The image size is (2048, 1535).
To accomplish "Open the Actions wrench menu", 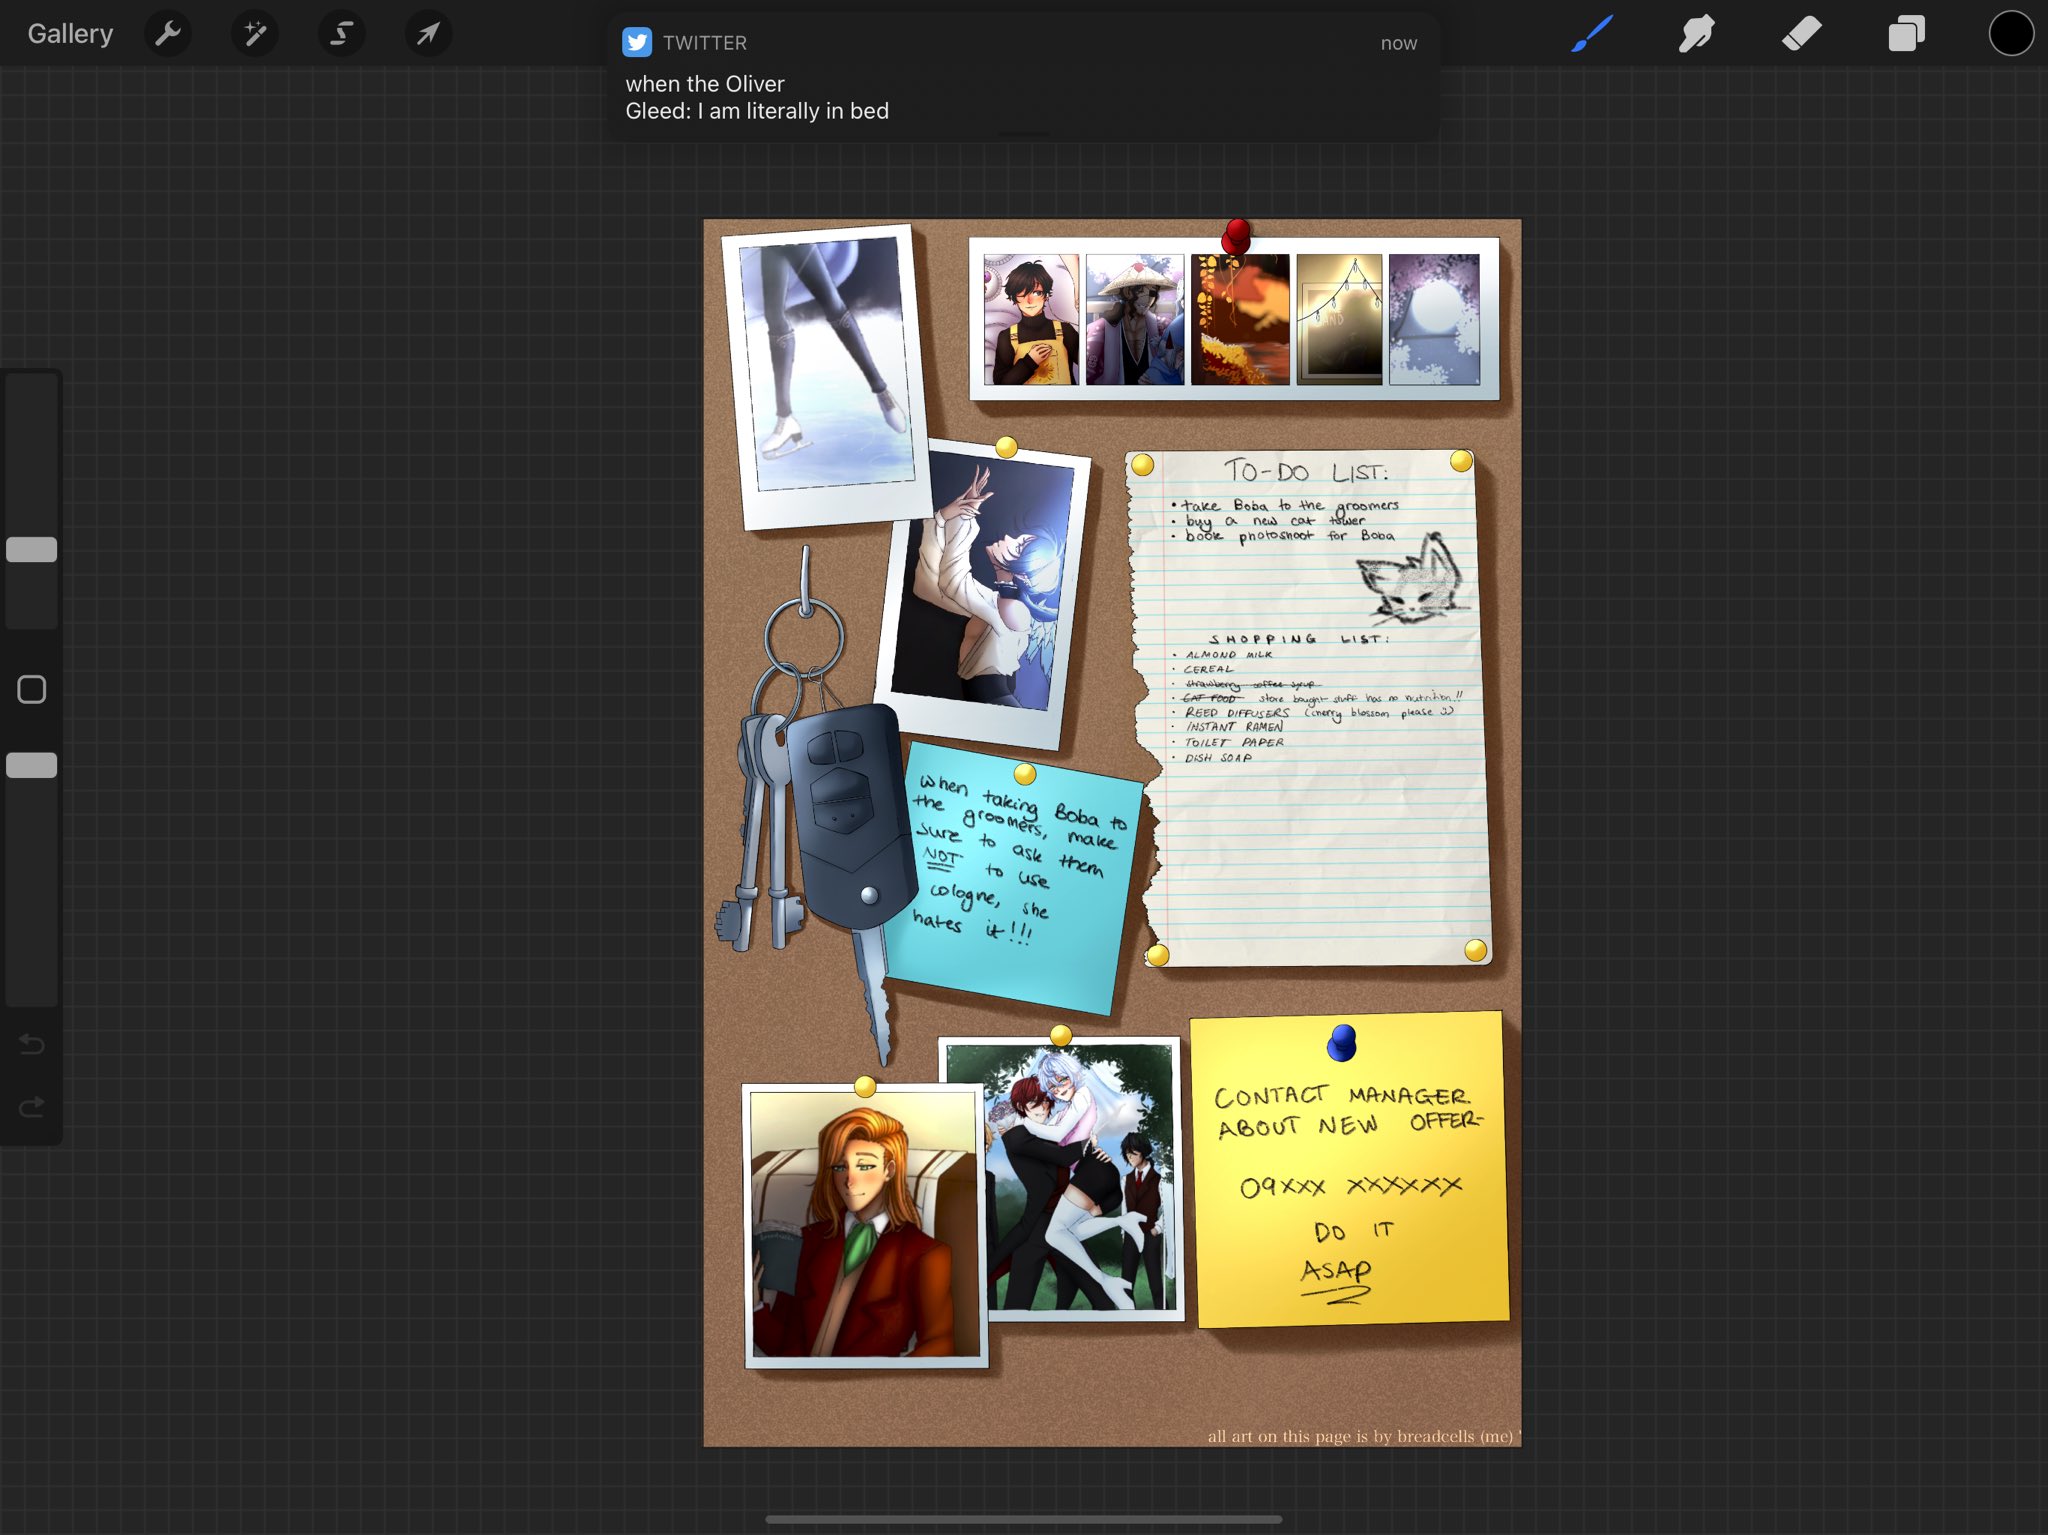I will click(168, 34).
